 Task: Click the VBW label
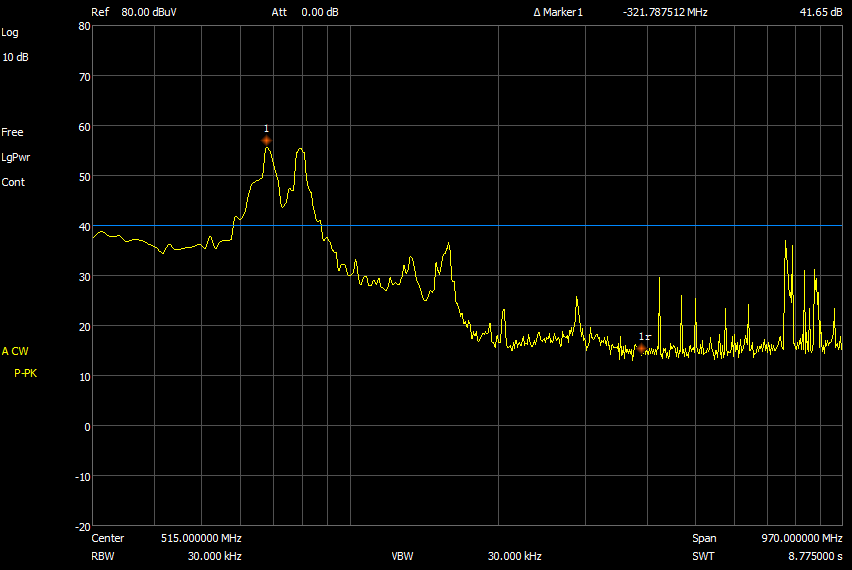point(402,556)
